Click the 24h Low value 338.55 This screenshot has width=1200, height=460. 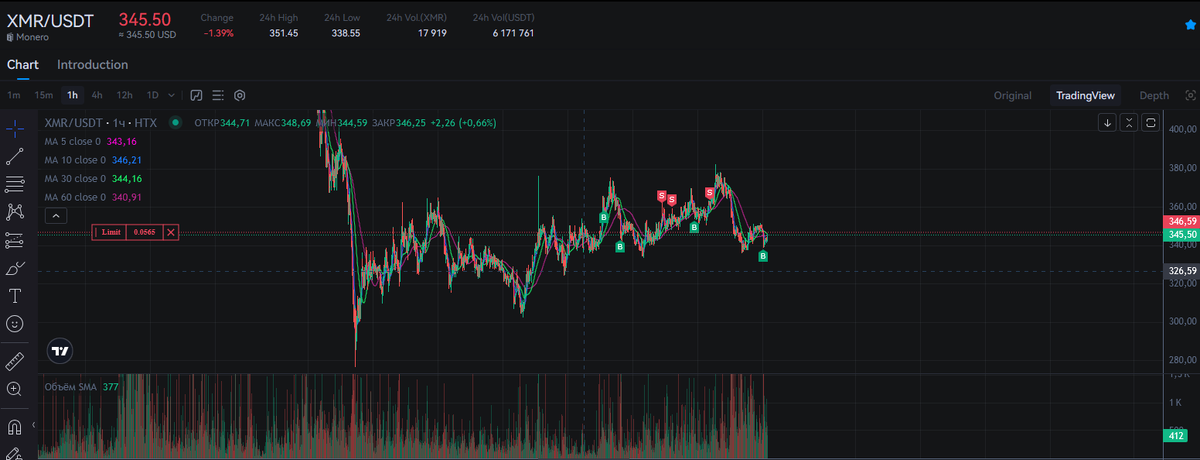point(346,33)
